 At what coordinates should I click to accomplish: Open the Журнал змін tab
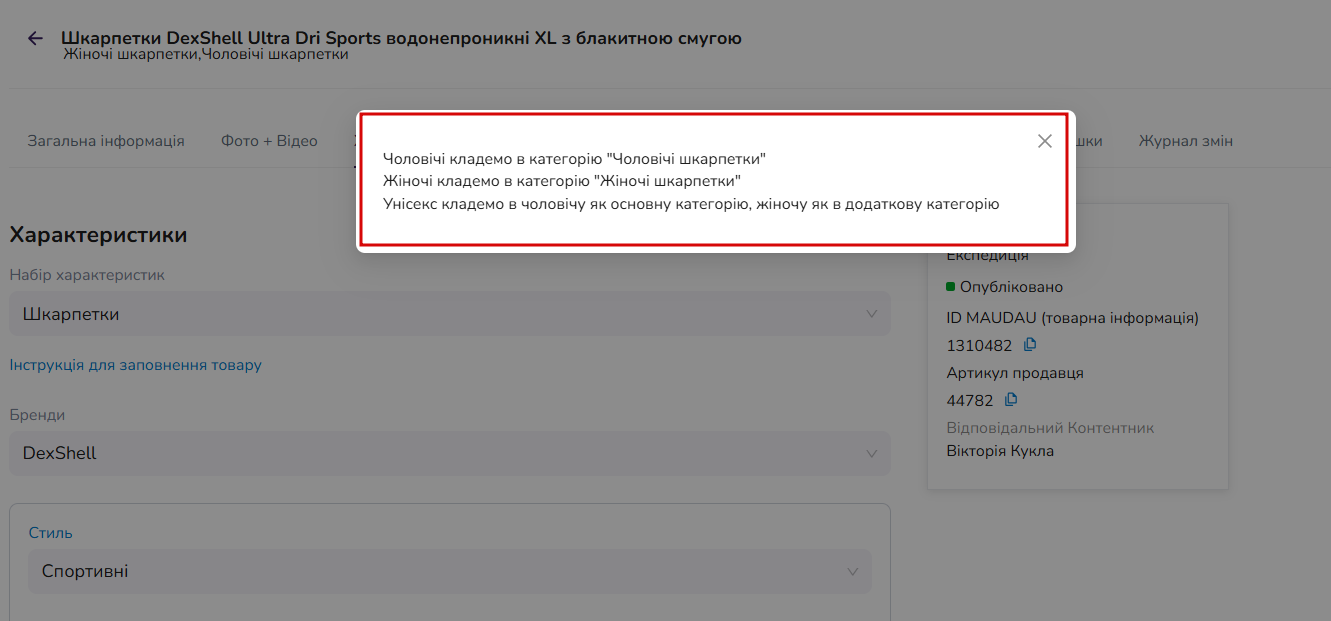tap(1186, 141)
